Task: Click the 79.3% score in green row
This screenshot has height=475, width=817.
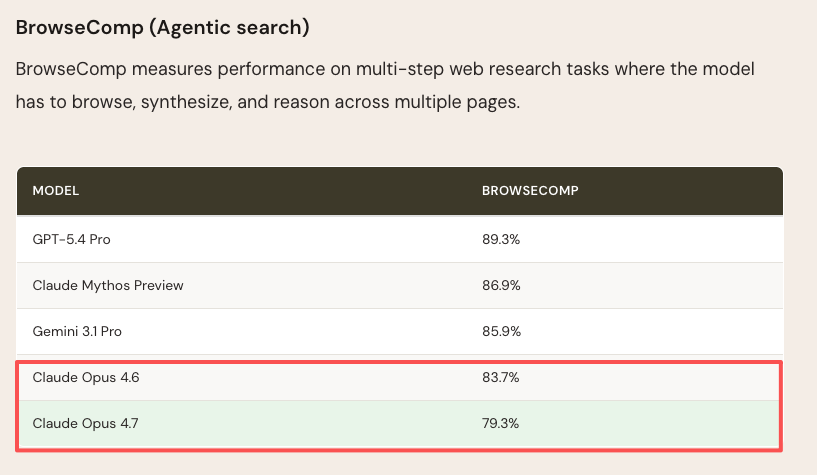Action: [x=500, y=423]
